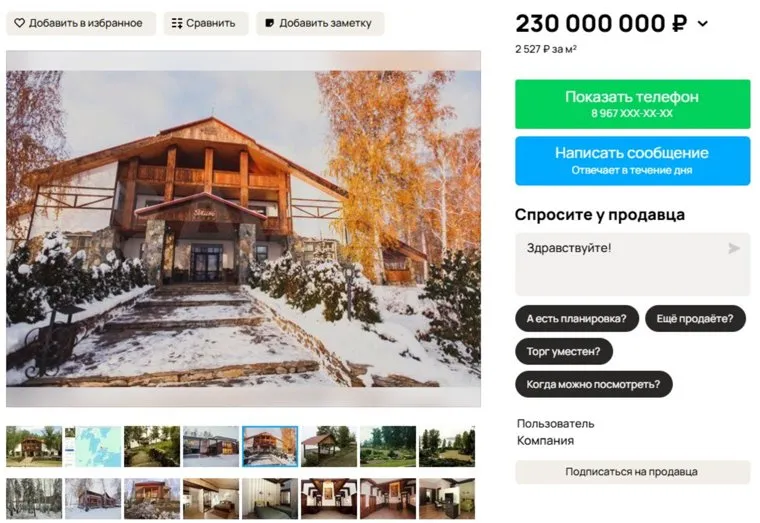Open the map thumbnail in the gallery

point(93,446)
